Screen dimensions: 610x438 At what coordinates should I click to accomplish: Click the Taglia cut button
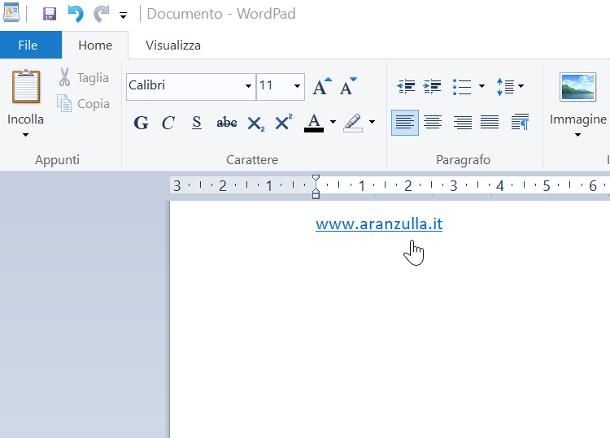pyautogui.click(x=83, y=77)
